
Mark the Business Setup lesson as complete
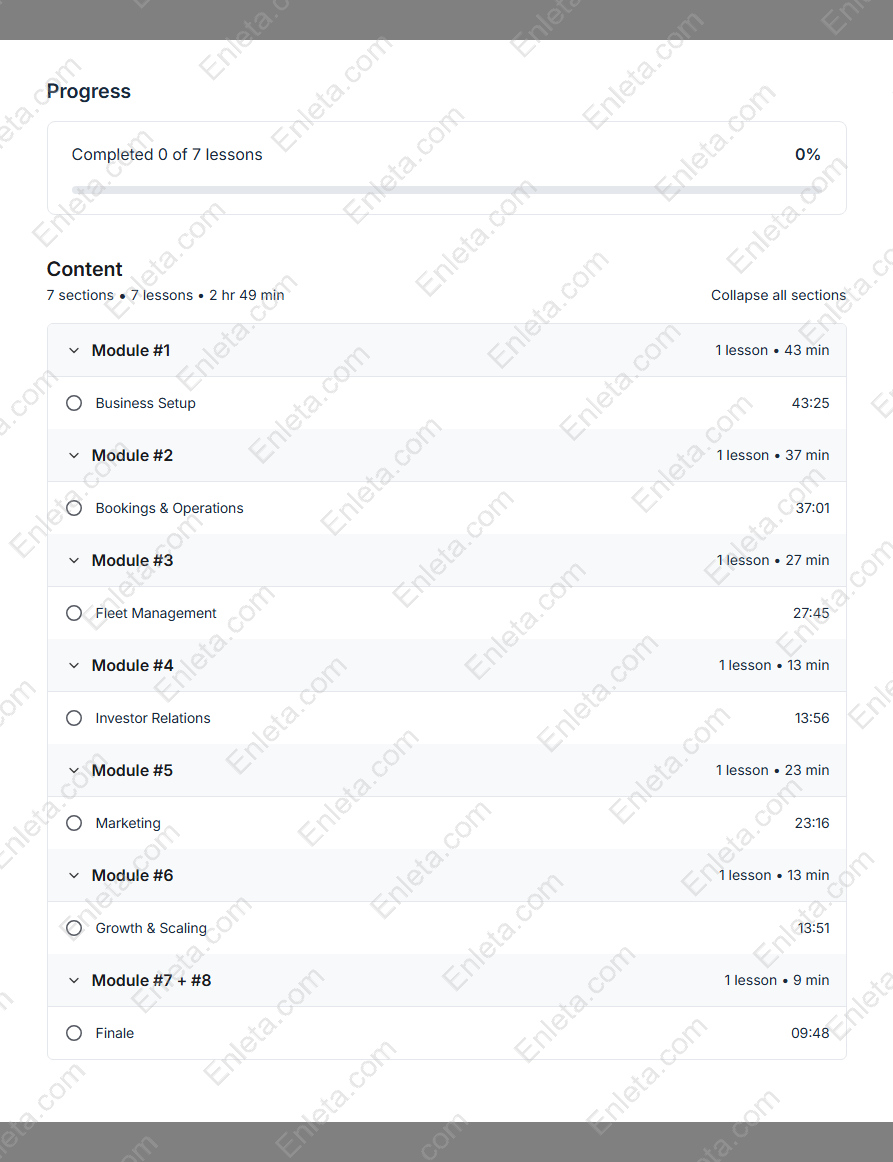(x=74, y=402)
